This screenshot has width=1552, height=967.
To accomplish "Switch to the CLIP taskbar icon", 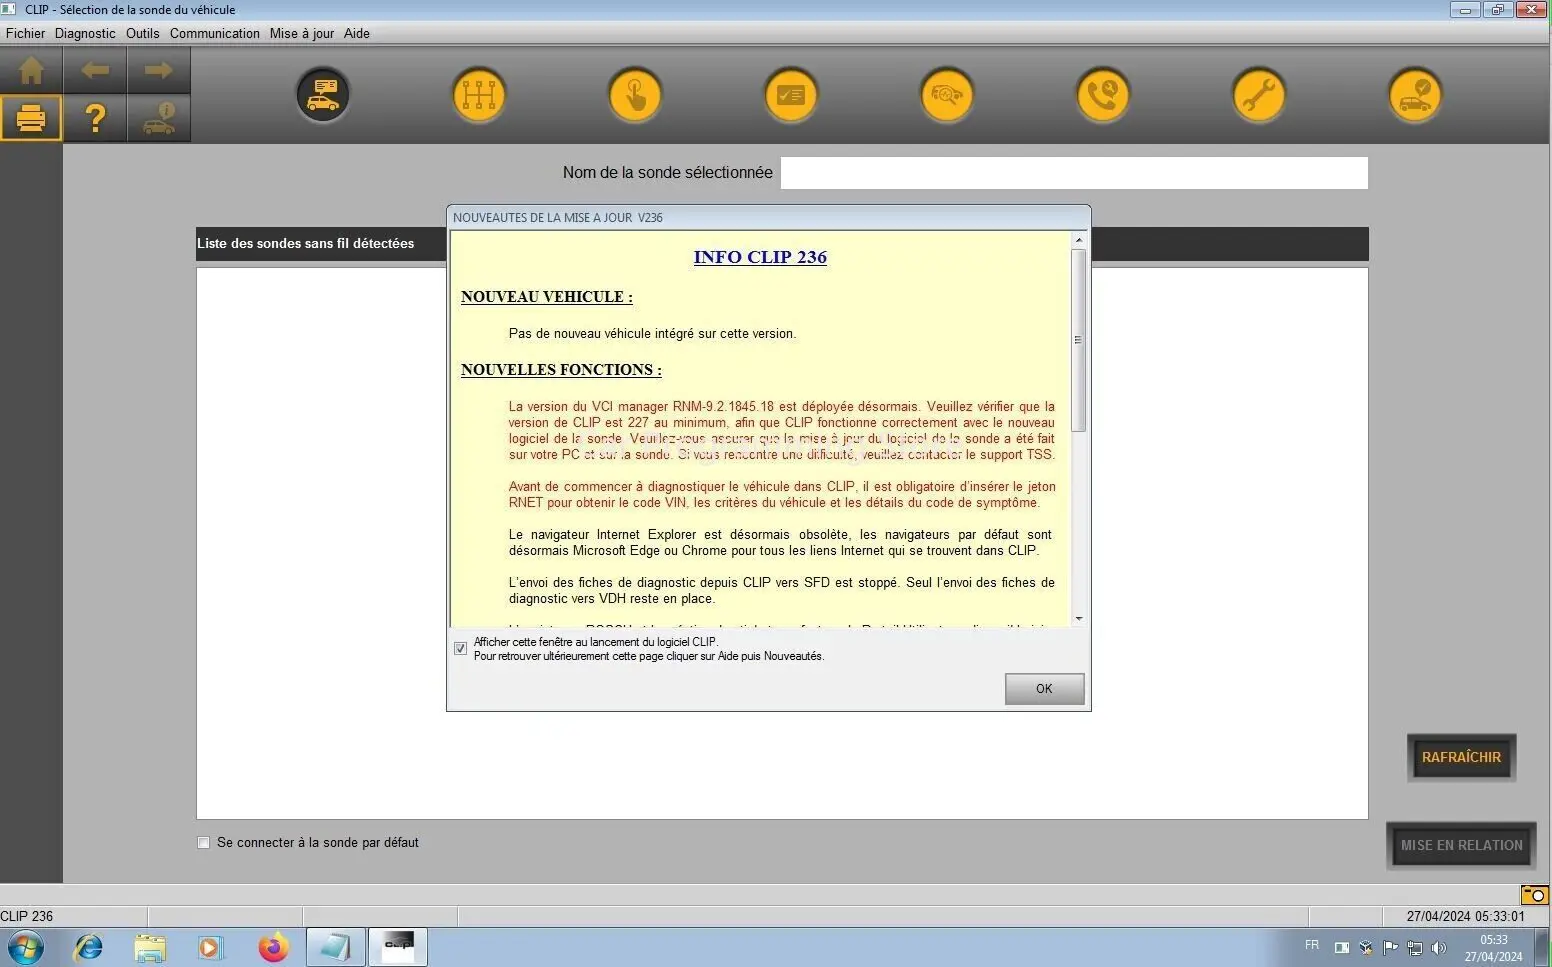I will (398, 947).
